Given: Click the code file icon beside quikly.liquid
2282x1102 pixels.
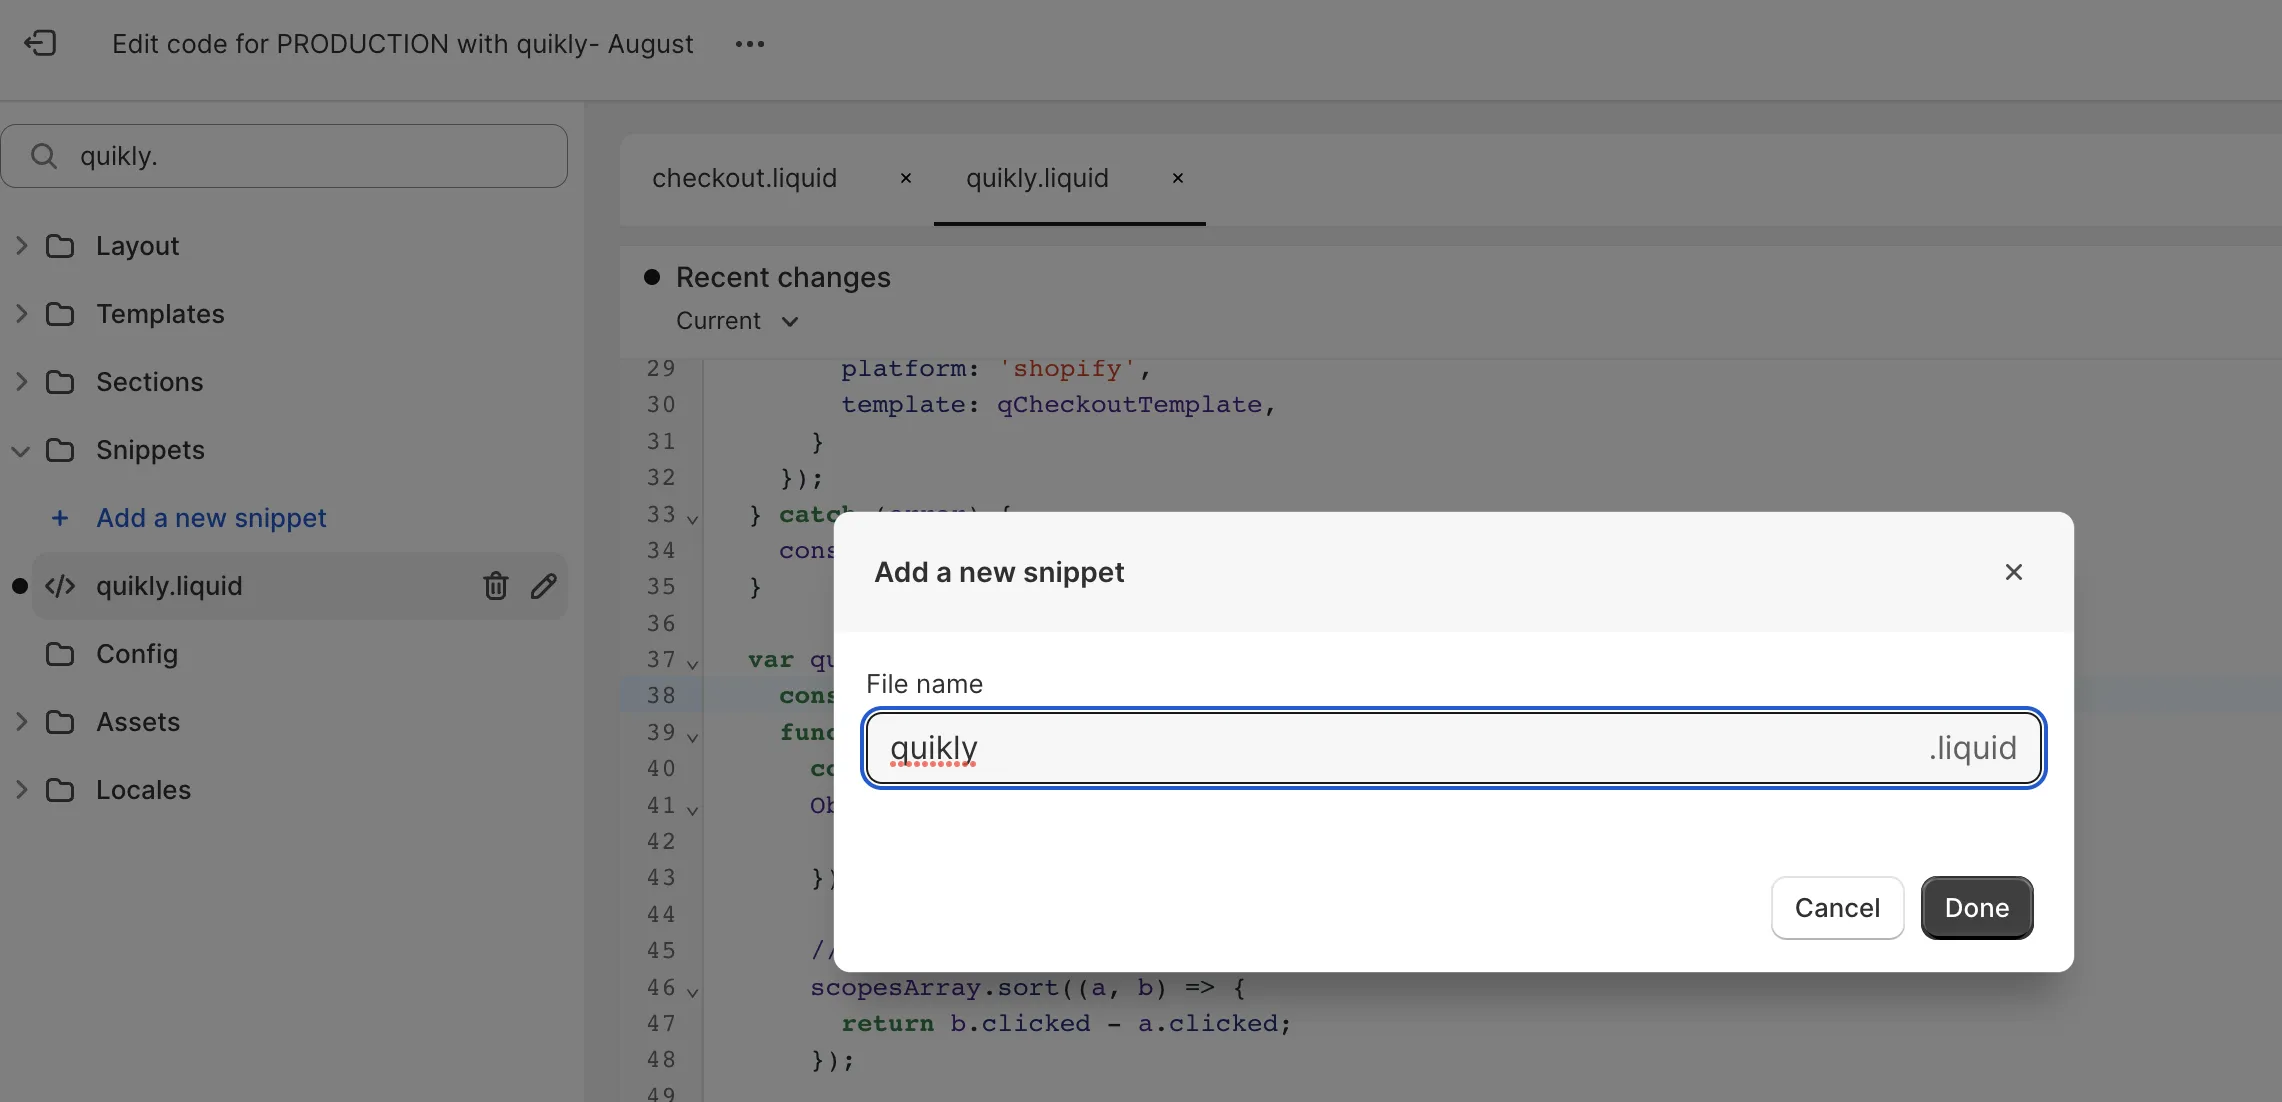Looking at the screenshot, I should [x=60, y=587].
